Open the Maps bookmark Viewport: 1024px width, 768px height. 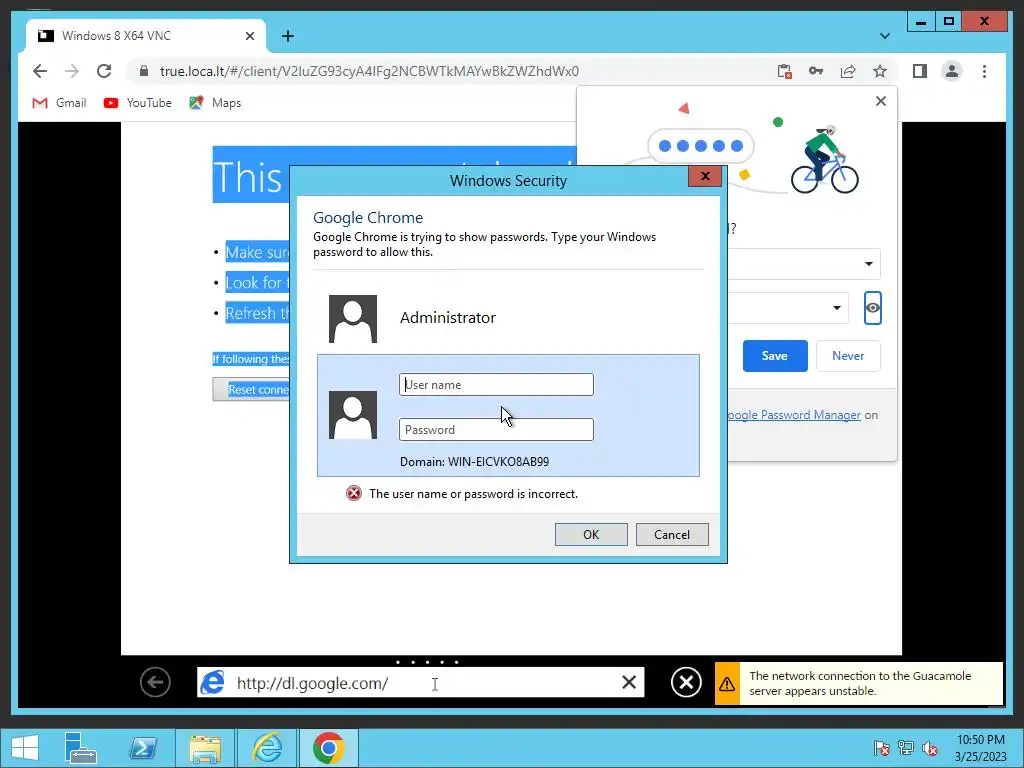[215, 103]
